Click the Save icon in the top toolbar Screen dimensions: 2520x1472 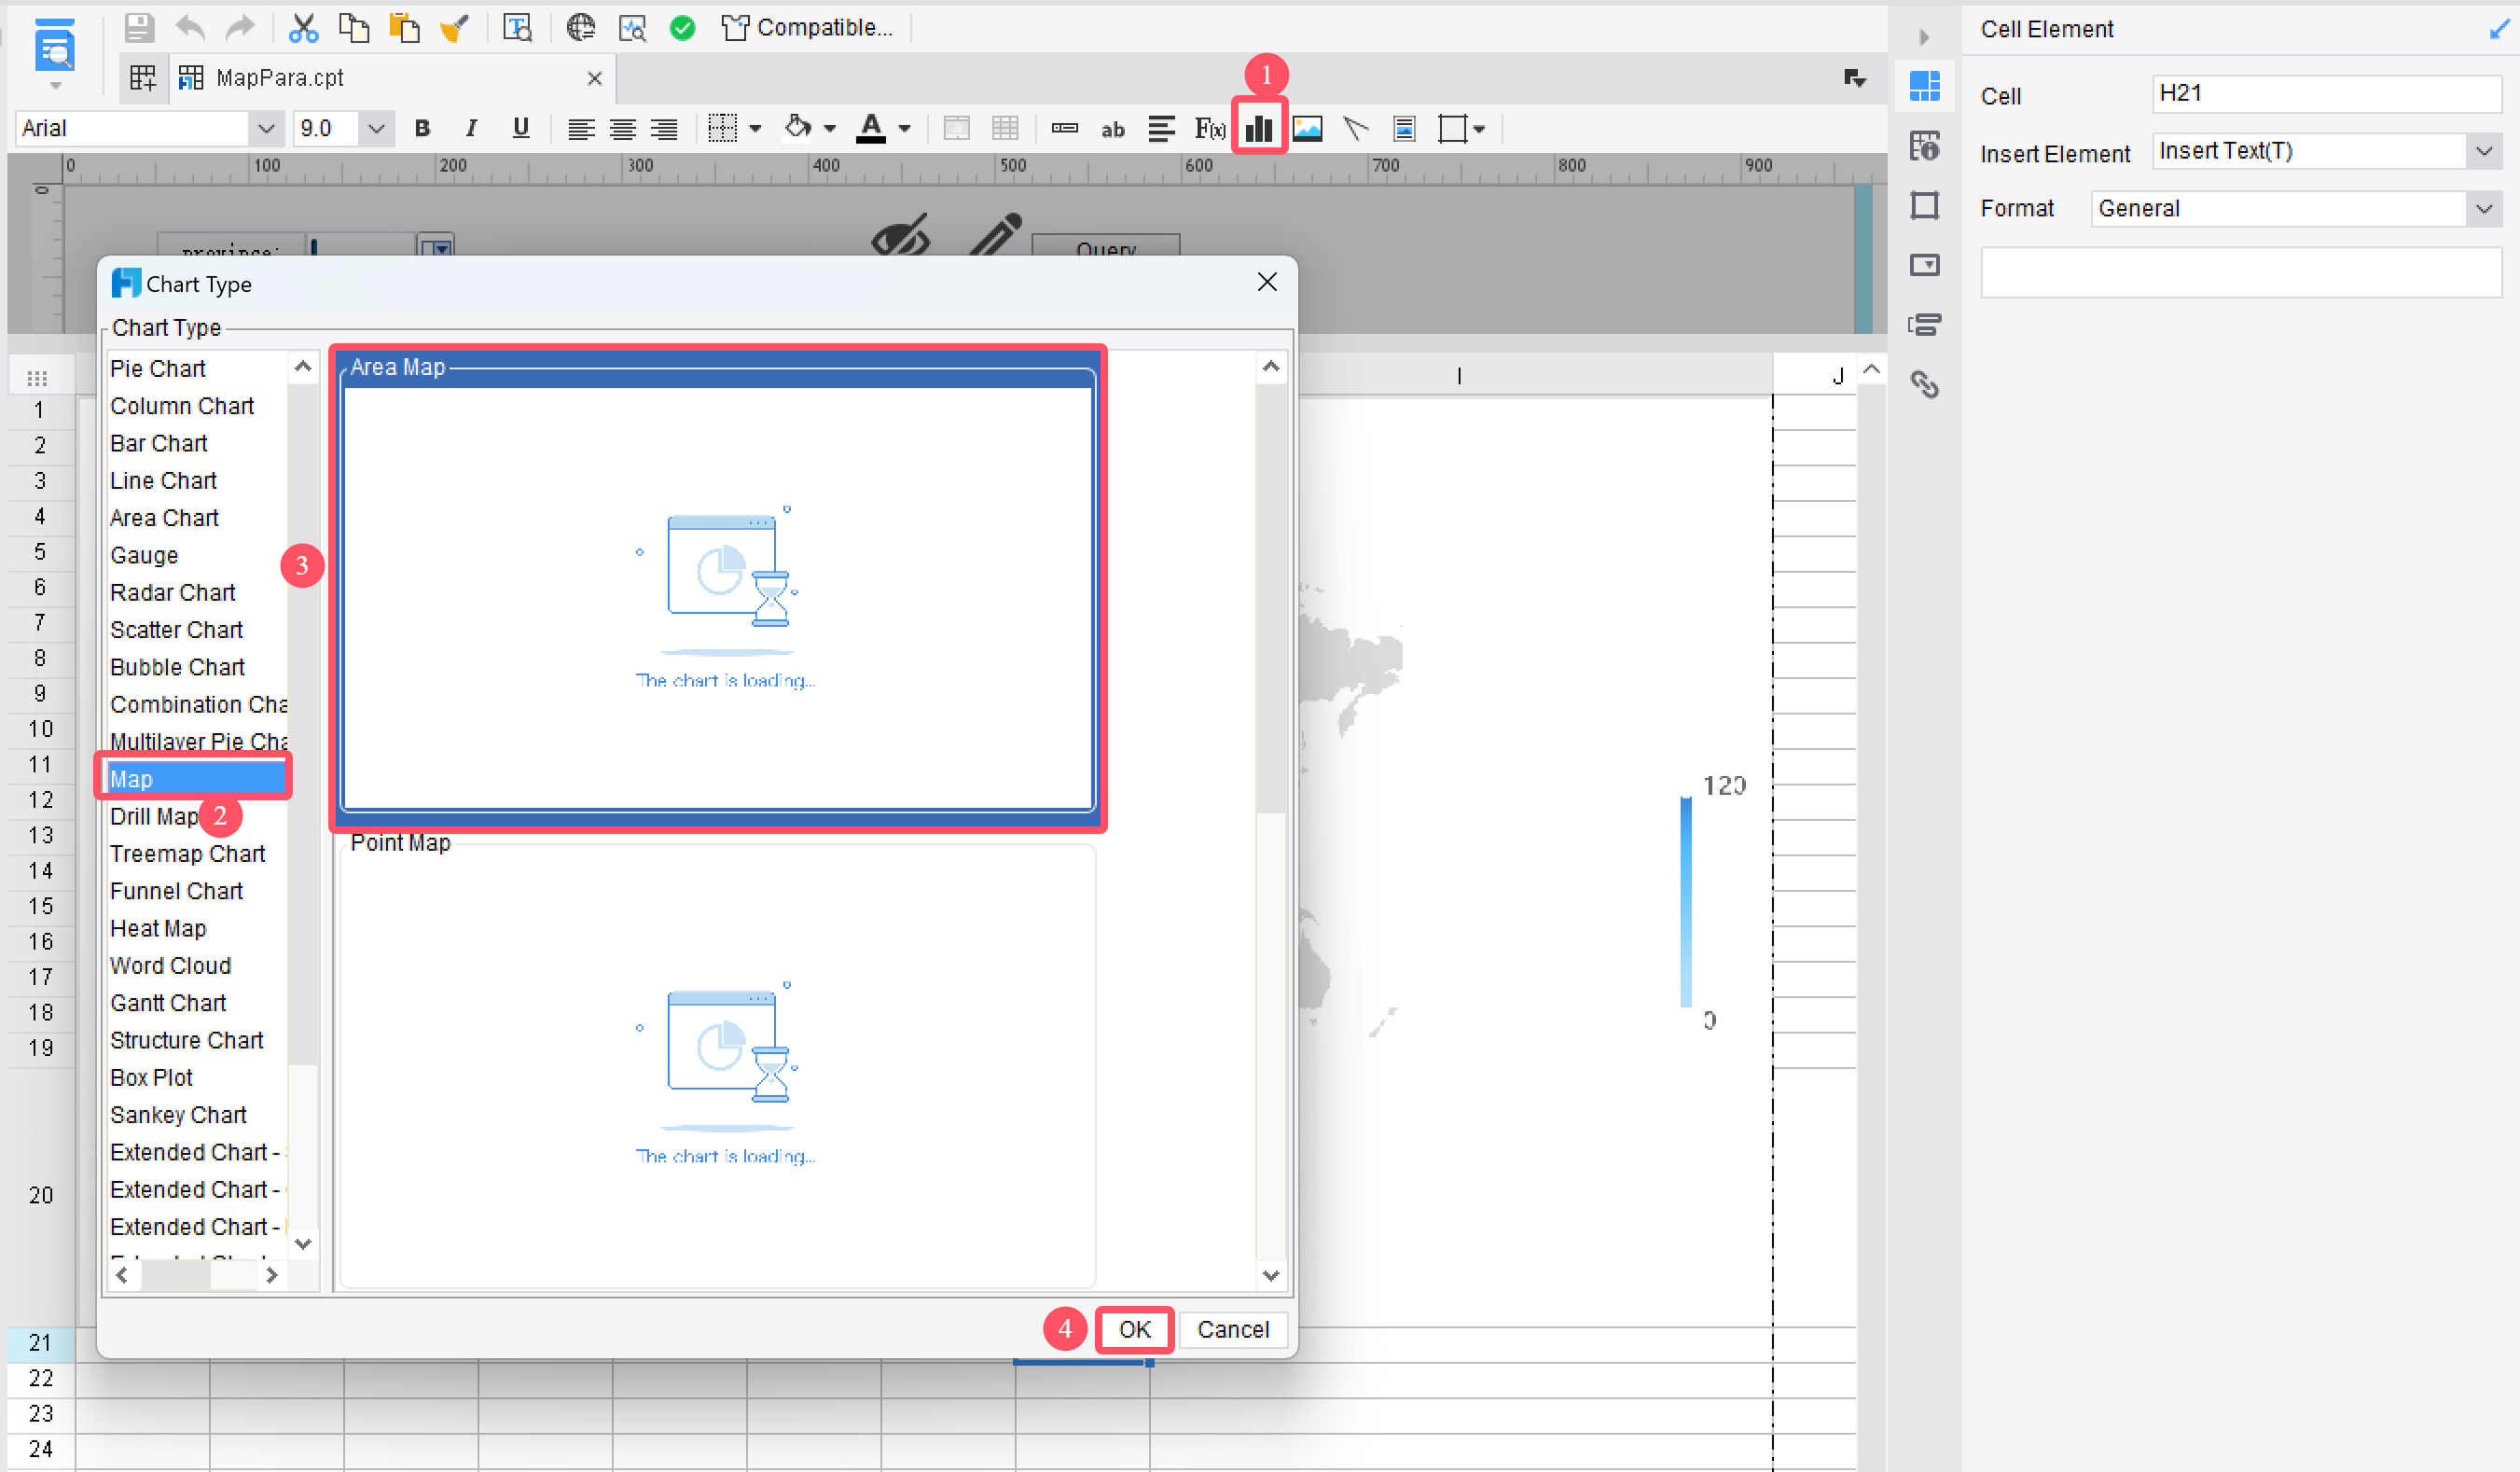[x=138, y=28]
